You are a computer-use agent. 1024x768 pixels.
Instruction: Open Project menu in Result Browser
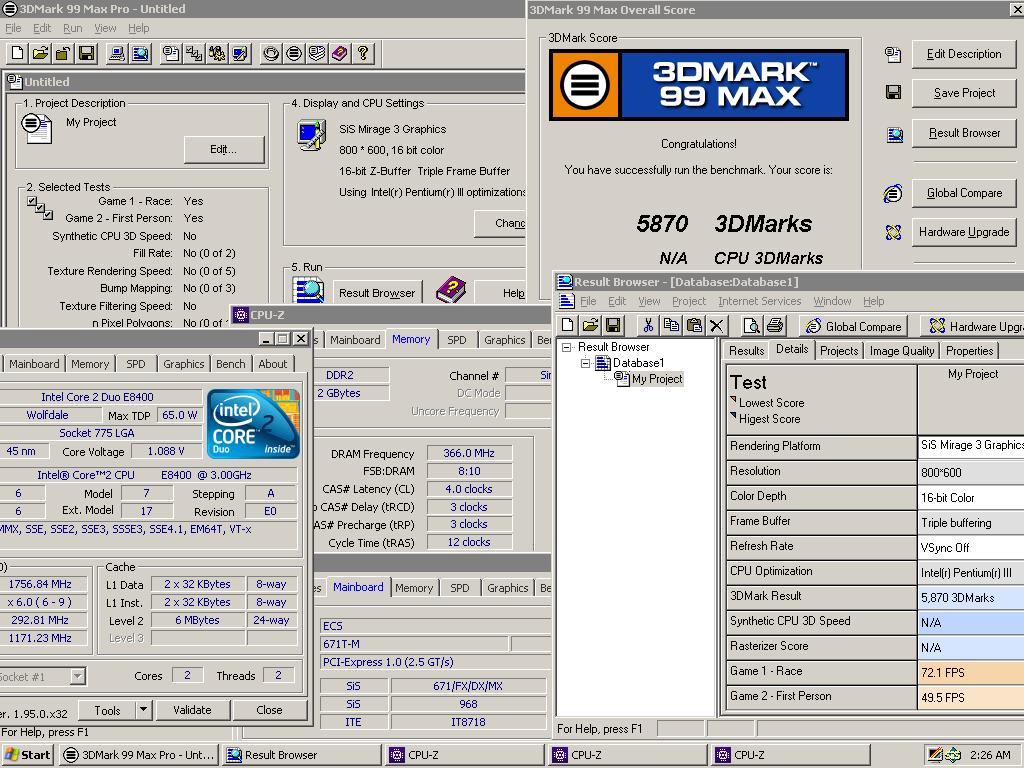(689, 301)
